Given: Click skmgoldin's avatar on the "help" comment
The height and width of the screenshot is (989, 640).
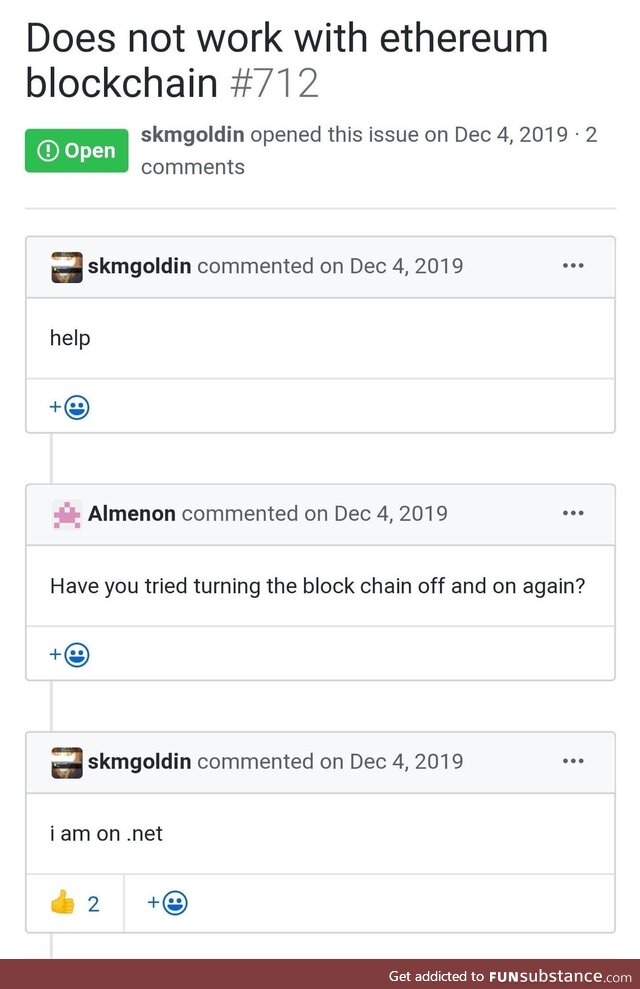Looking at the screenshot, I should point(67,267).
